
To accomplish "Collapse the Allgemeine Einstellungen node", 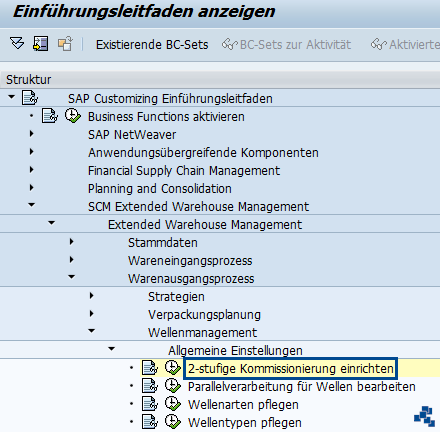I will pos(111,349).
